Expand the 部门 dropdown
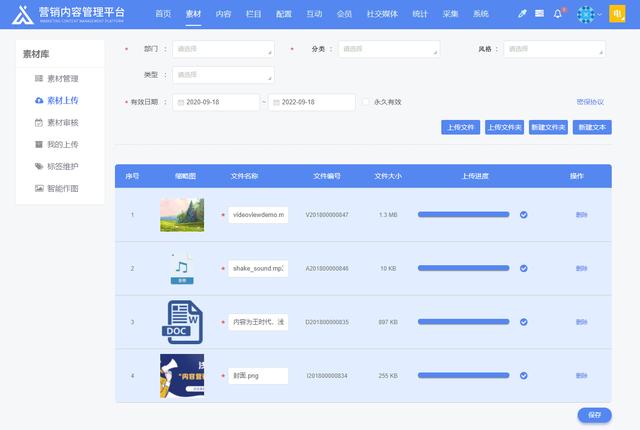This screenshot has height=430, width=640. point(223,48)
